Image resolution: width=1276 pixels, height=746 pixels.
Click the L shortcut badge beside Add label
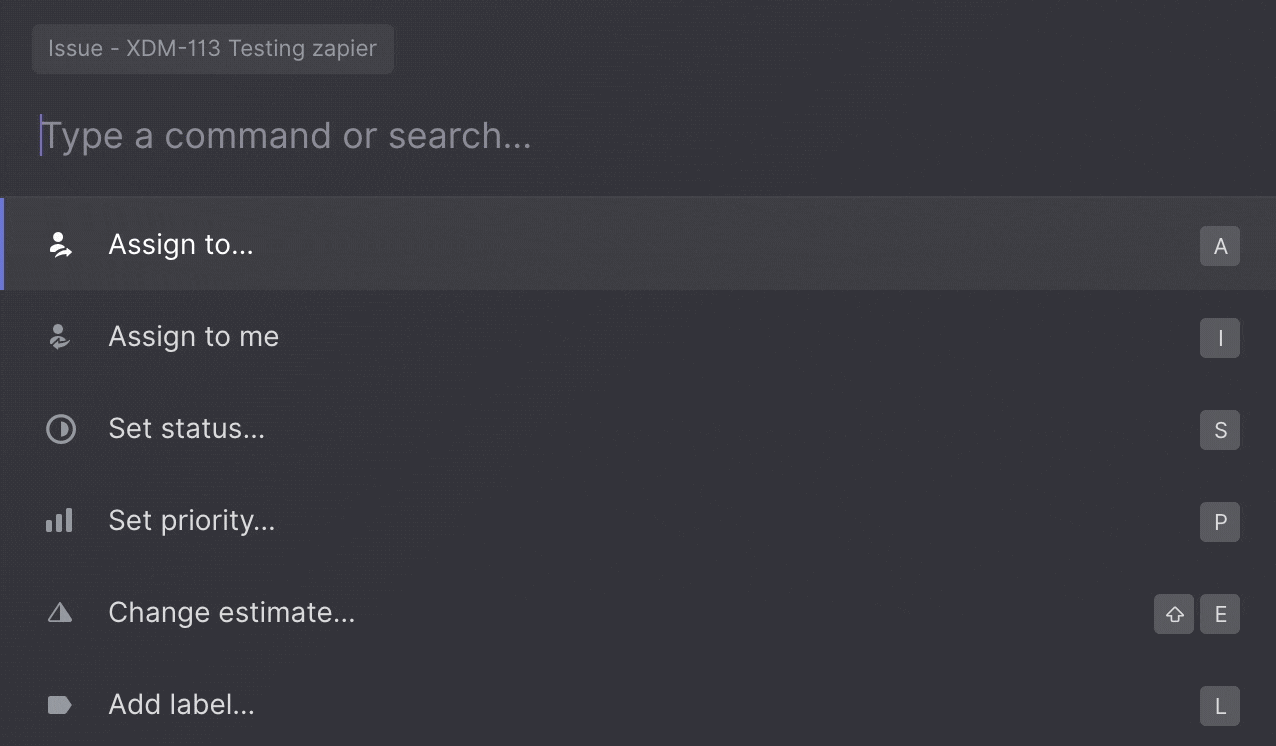[x=1219, y=706]
